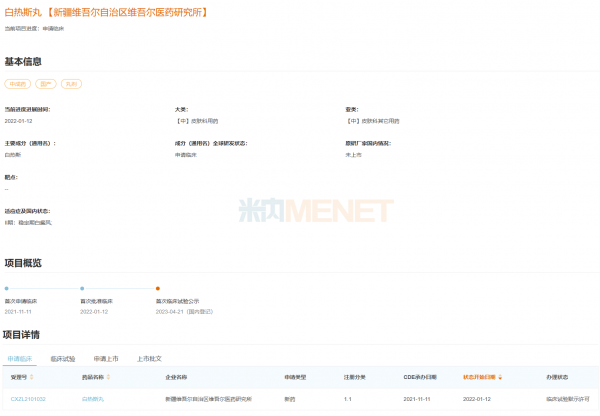600x416 pixels.
Task: Select the orange 首次临床试验公示 timeline dot
Action: click(x=158, y=288)
